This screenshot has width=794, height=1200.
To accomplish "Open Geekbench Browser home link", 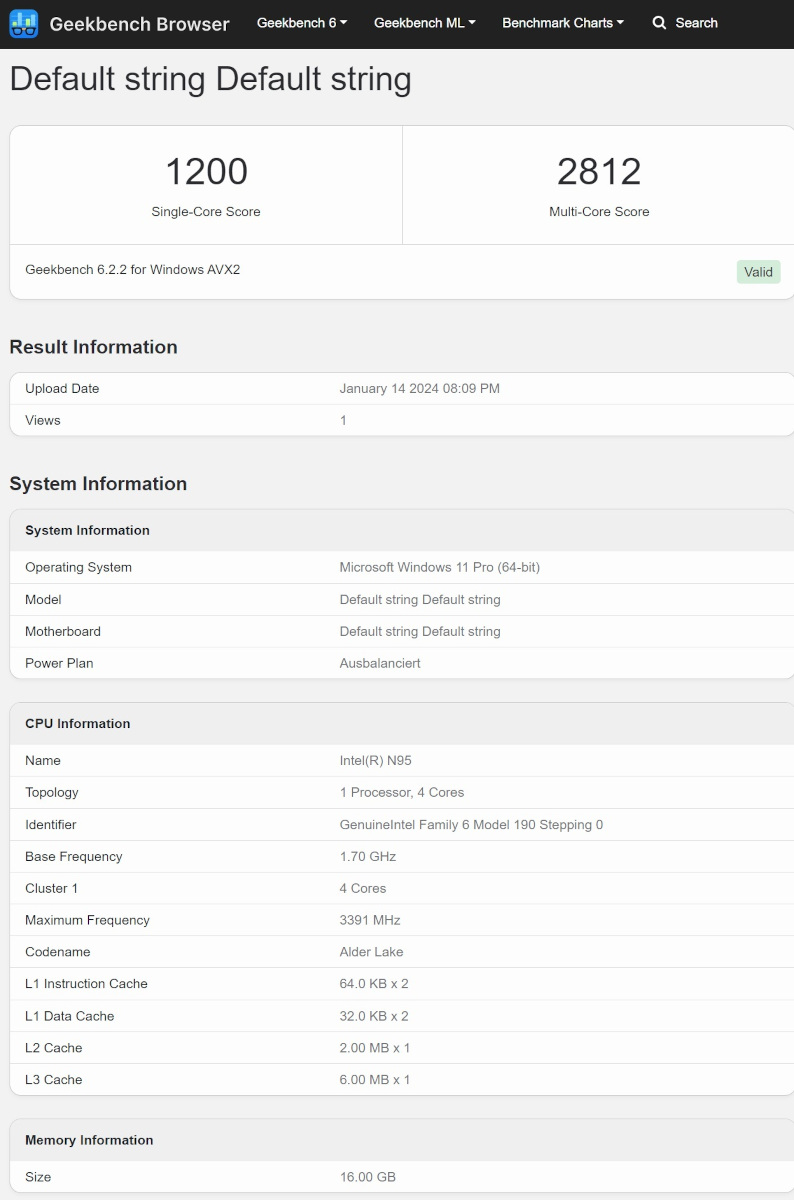I will [x=139, y=23].
